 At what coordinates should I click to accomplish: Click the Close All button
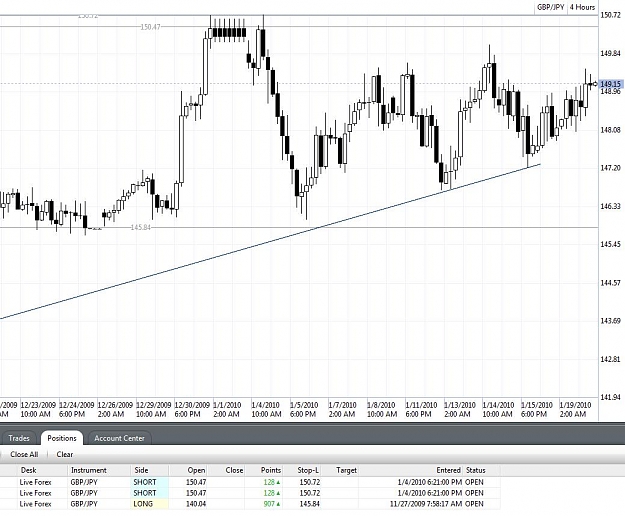24,454
